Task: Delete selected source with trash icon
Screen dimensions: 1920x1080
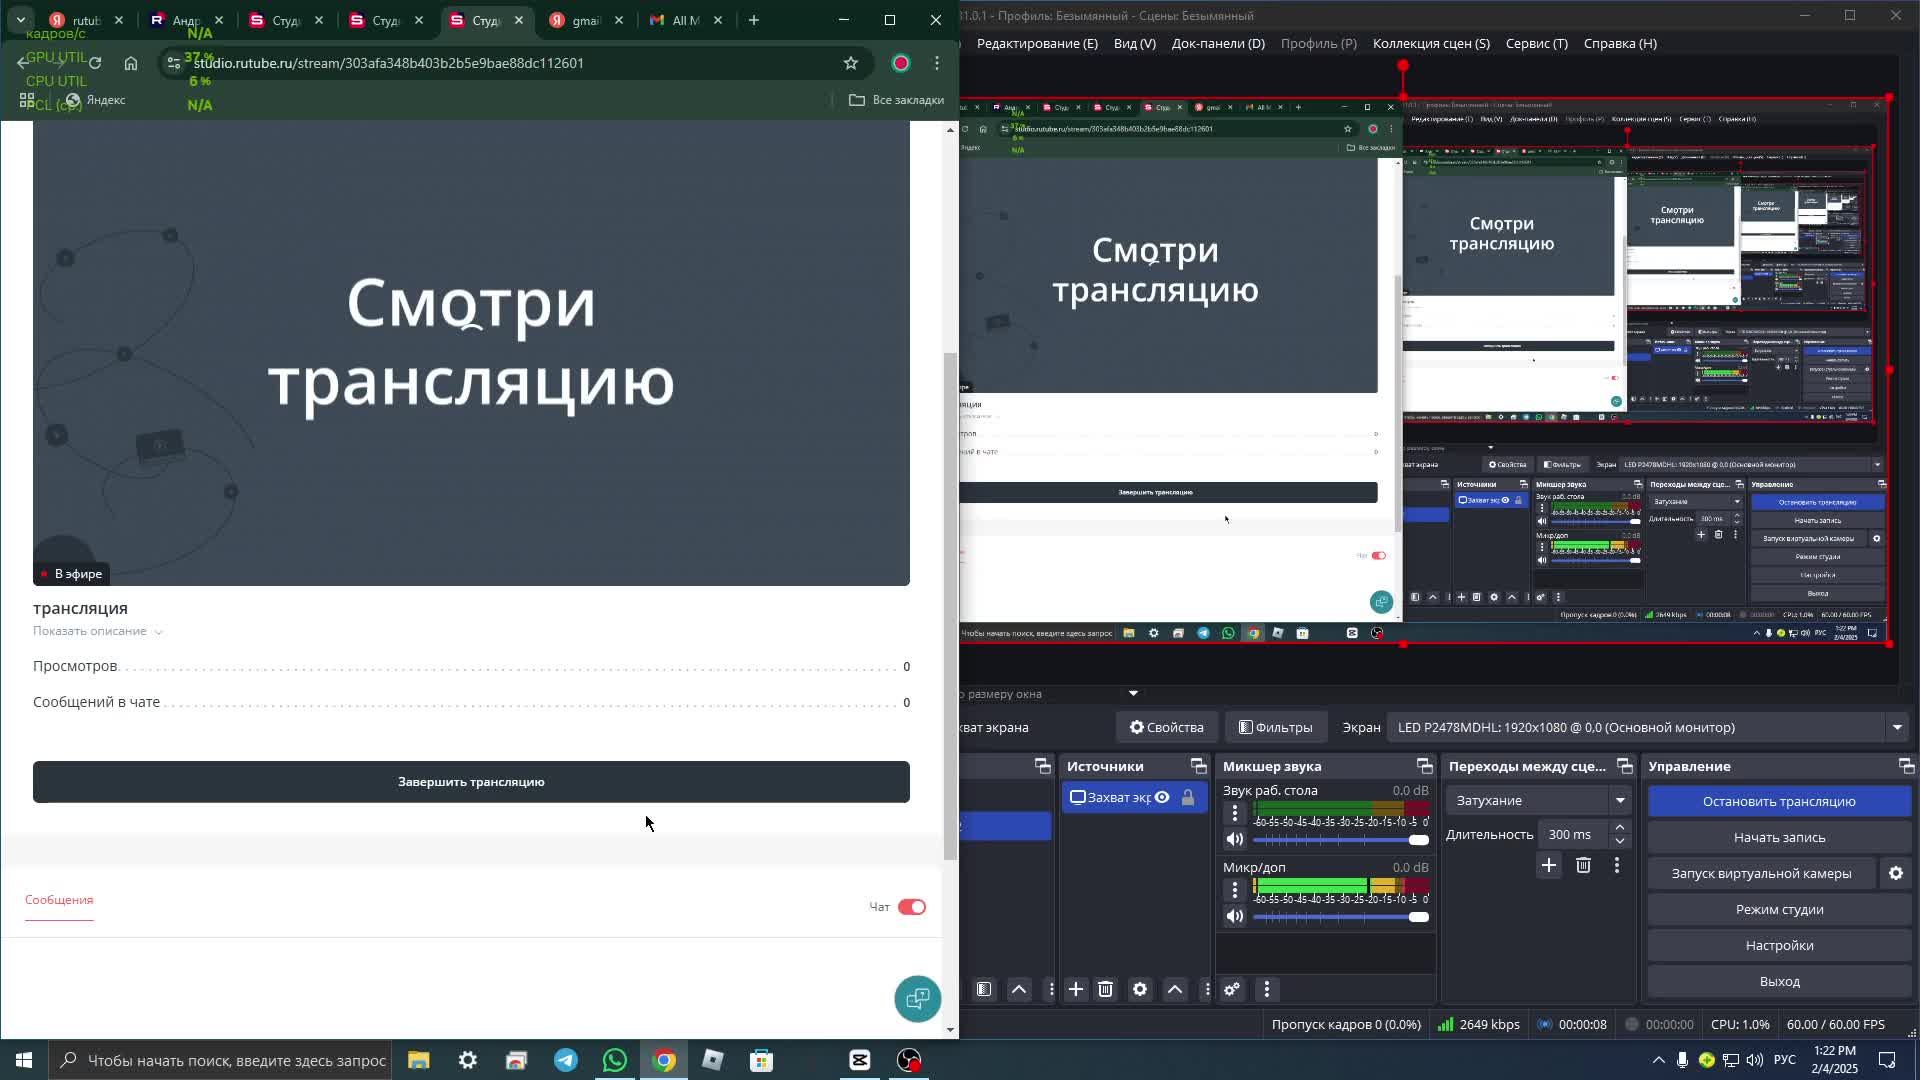Action: click(1106, 989)
